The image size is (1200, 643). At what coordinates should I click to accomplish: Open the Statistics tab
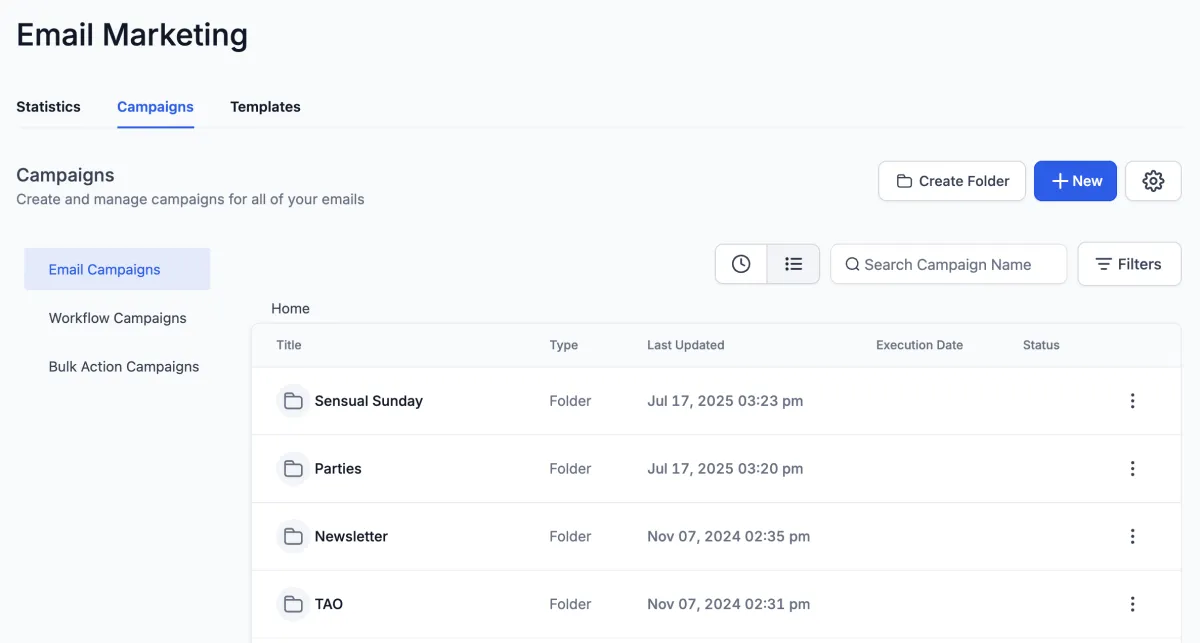(48, 107)
